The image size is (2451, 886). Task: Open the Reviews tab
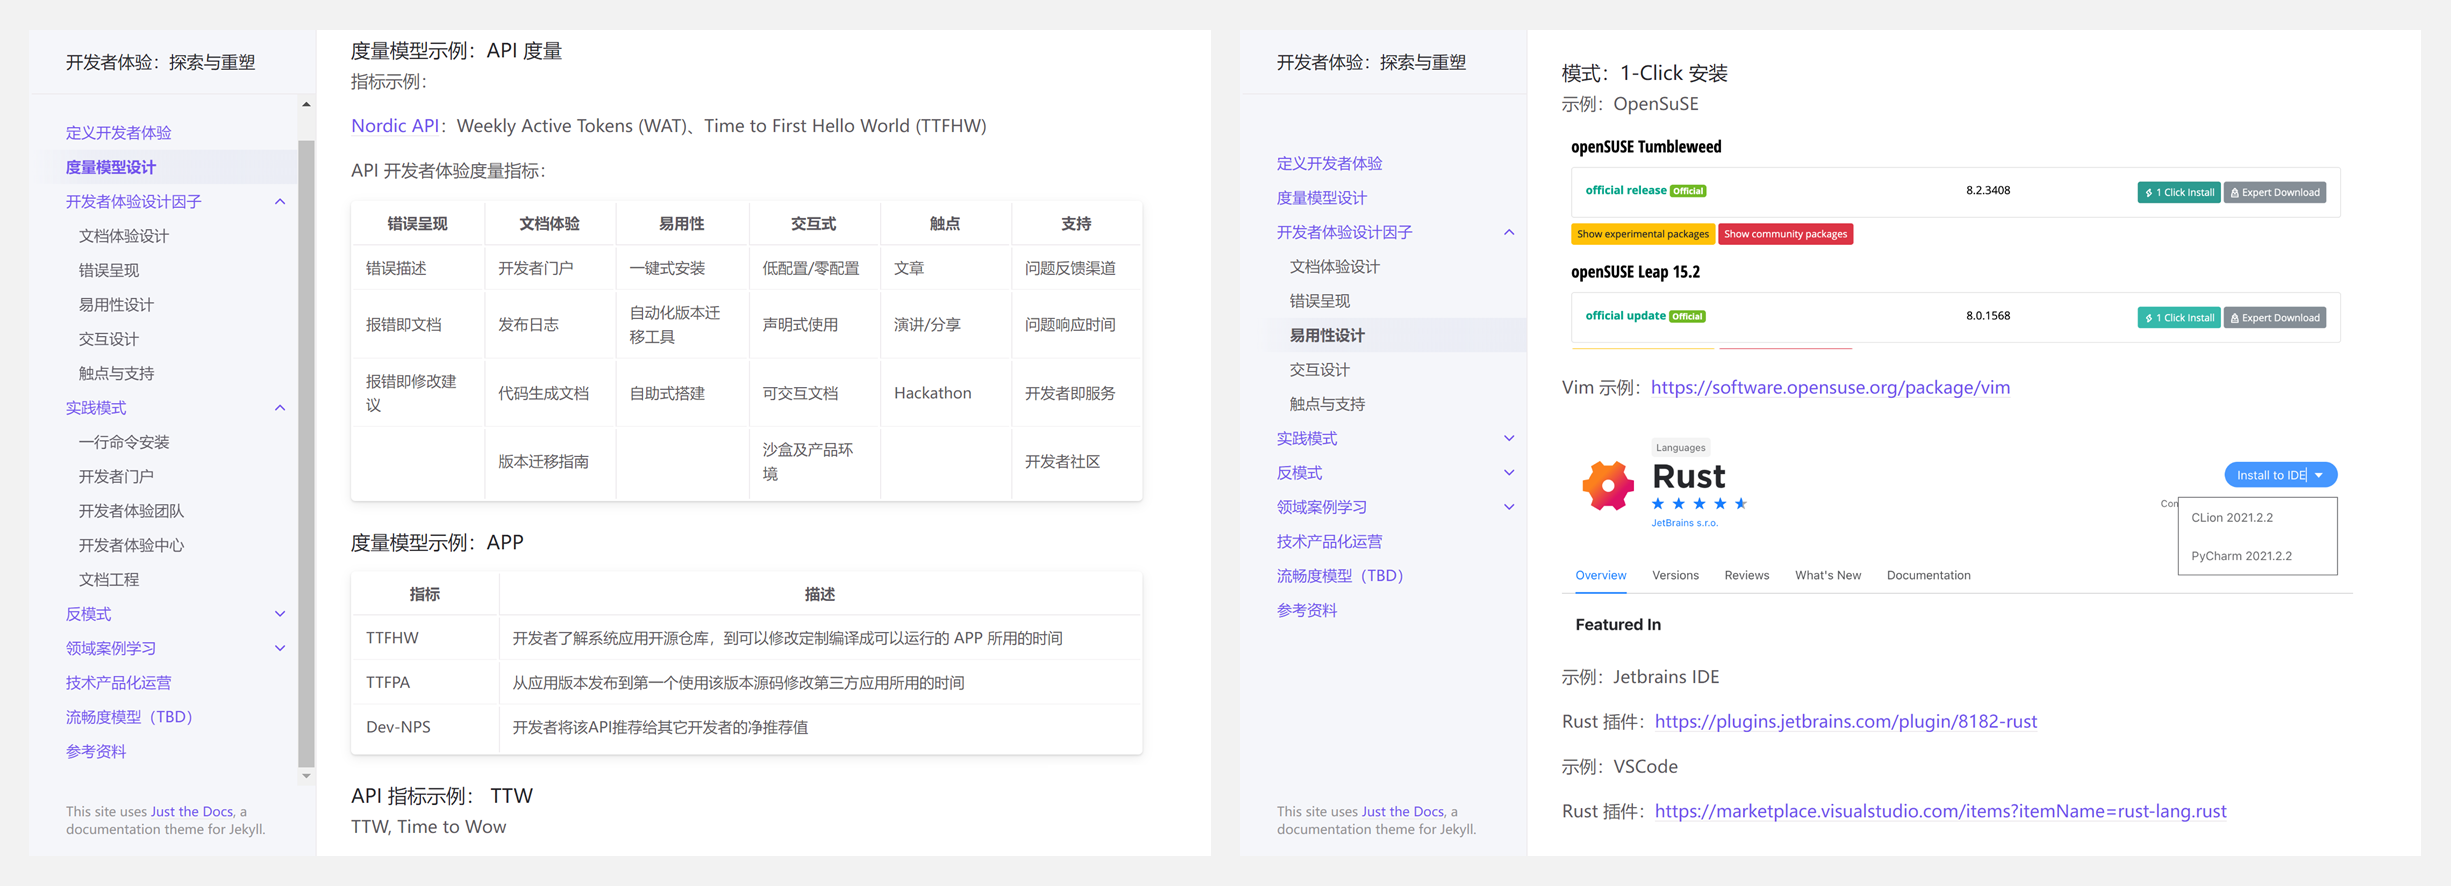(1746, 575)
